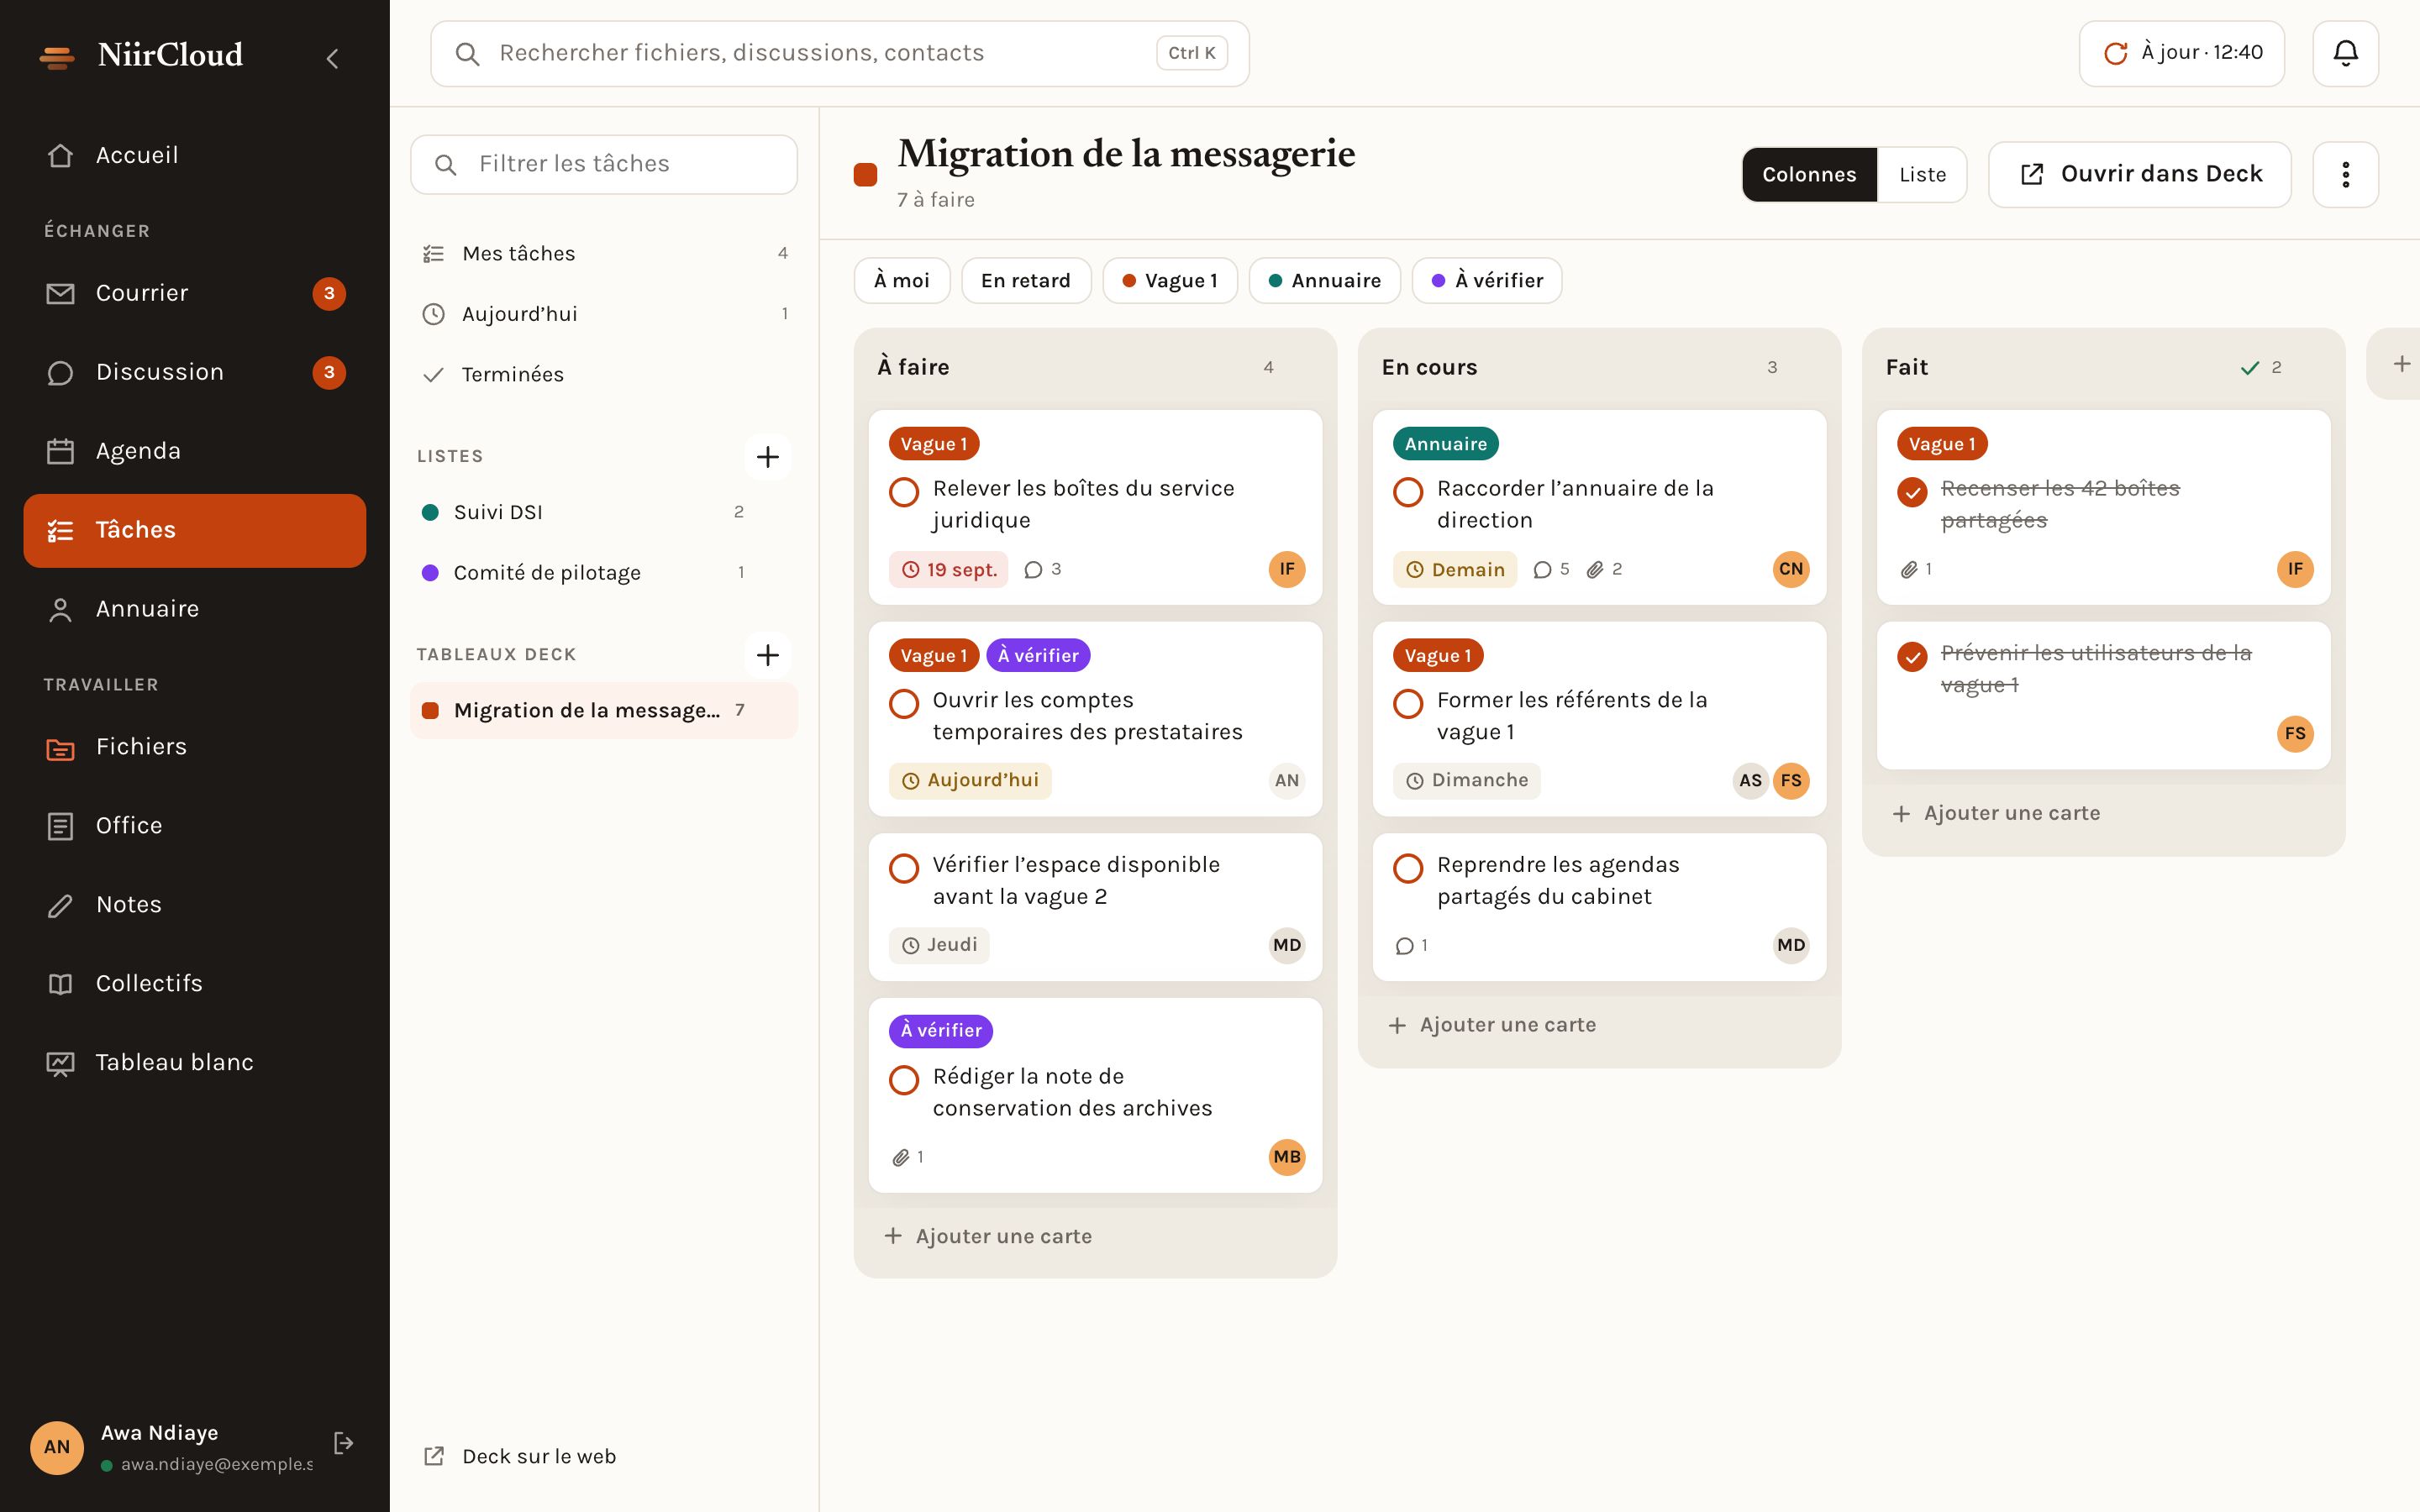Open Notes in the sidebar
Image resolution: width=2420 pixels, height=1512 pixels.
[x=195, y=904]
